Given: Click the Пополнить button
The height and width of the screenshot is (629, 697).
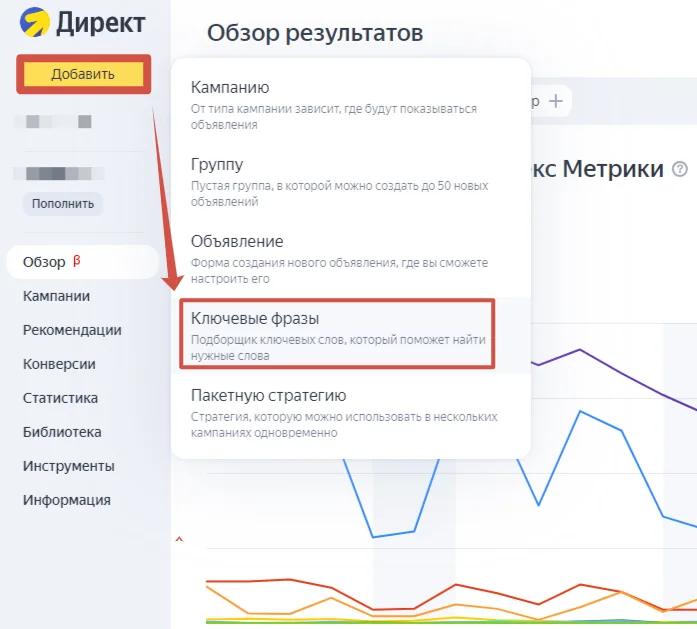Looking at the screenshot, I should coord(63,204).
